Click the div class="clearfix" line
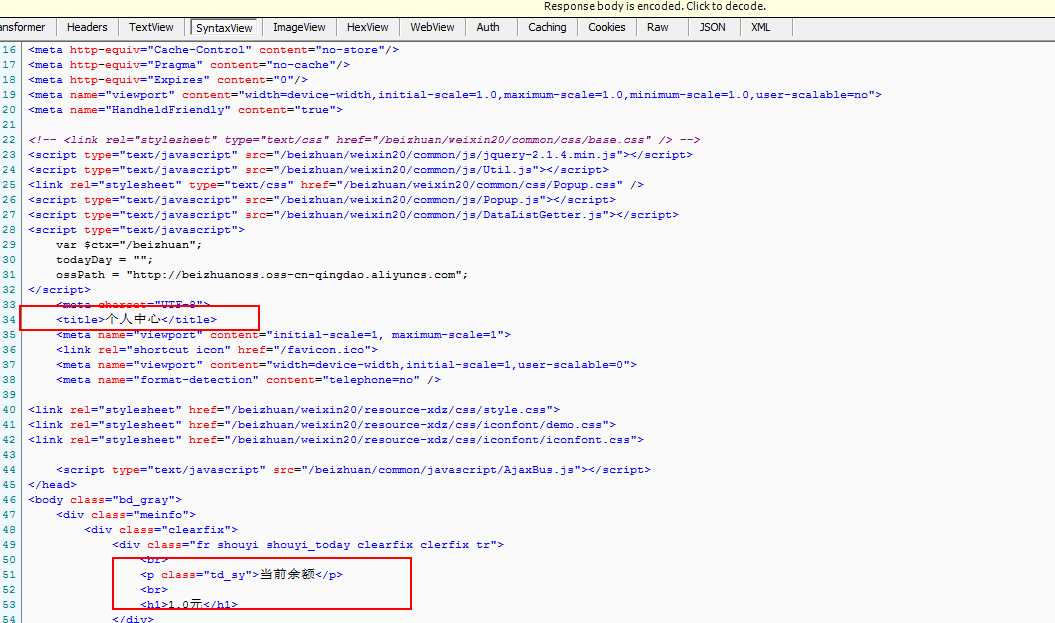Image resolution: width=1055 pixels, height=623 pixels. pos(161,529)
